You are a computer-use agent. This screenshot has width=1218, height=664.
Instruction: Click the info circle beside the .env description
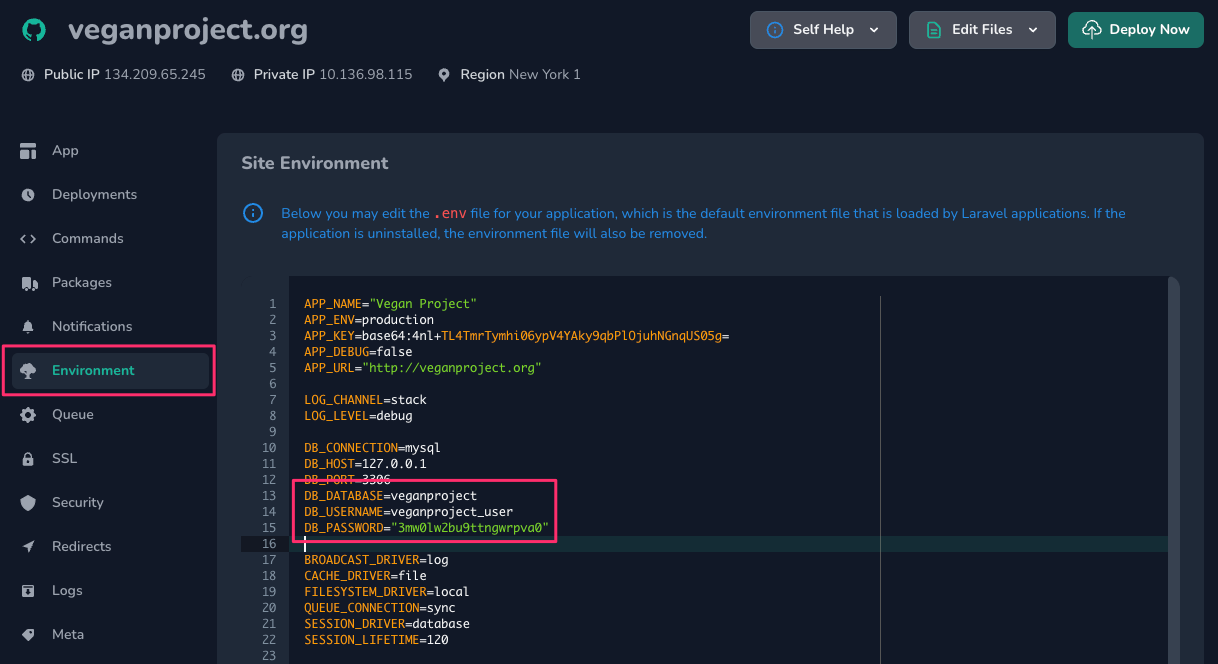(253, 213)
